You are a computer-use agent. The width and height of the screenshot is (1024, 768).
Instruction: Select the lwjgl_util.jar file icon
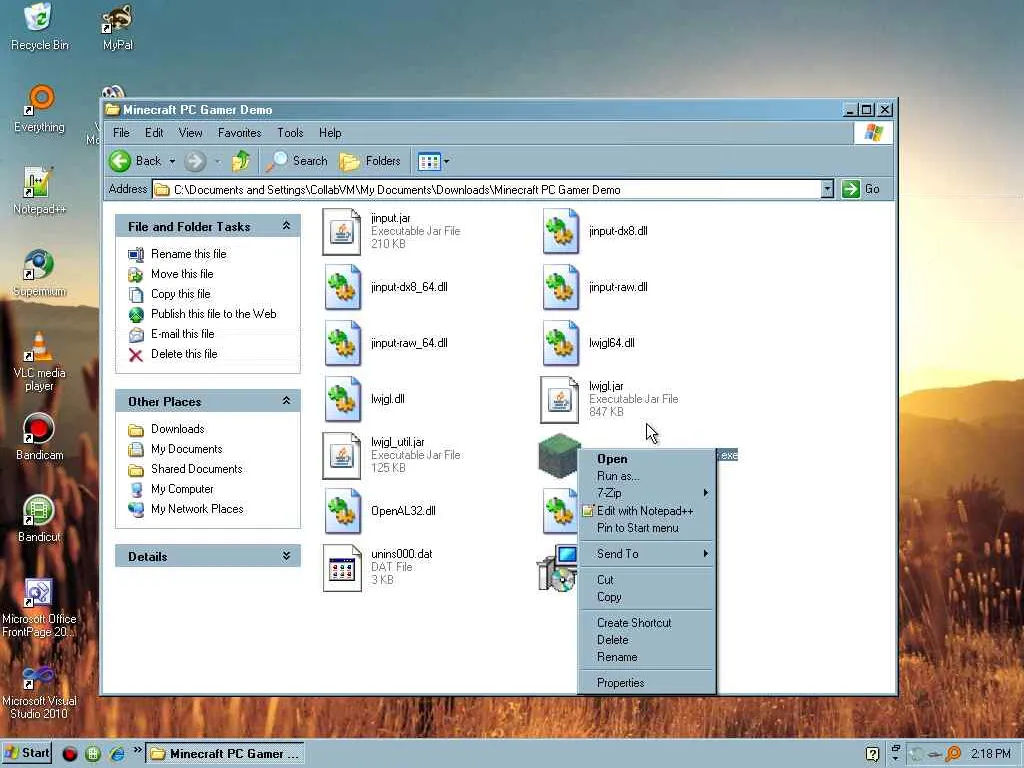(x=342, y=456)
